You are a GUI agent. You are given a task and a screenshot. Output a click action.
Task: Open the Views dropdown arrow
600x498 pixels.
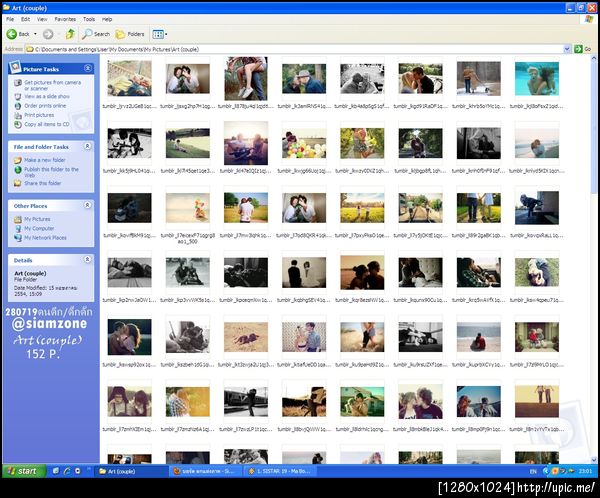[166, 34]
